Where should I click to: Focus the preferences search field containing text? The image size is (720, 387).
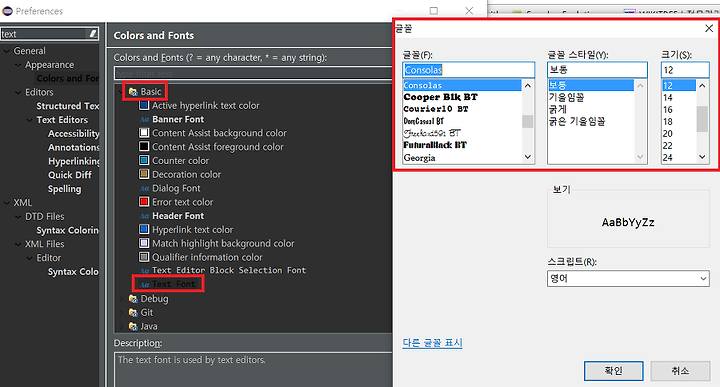pos(44,34)
